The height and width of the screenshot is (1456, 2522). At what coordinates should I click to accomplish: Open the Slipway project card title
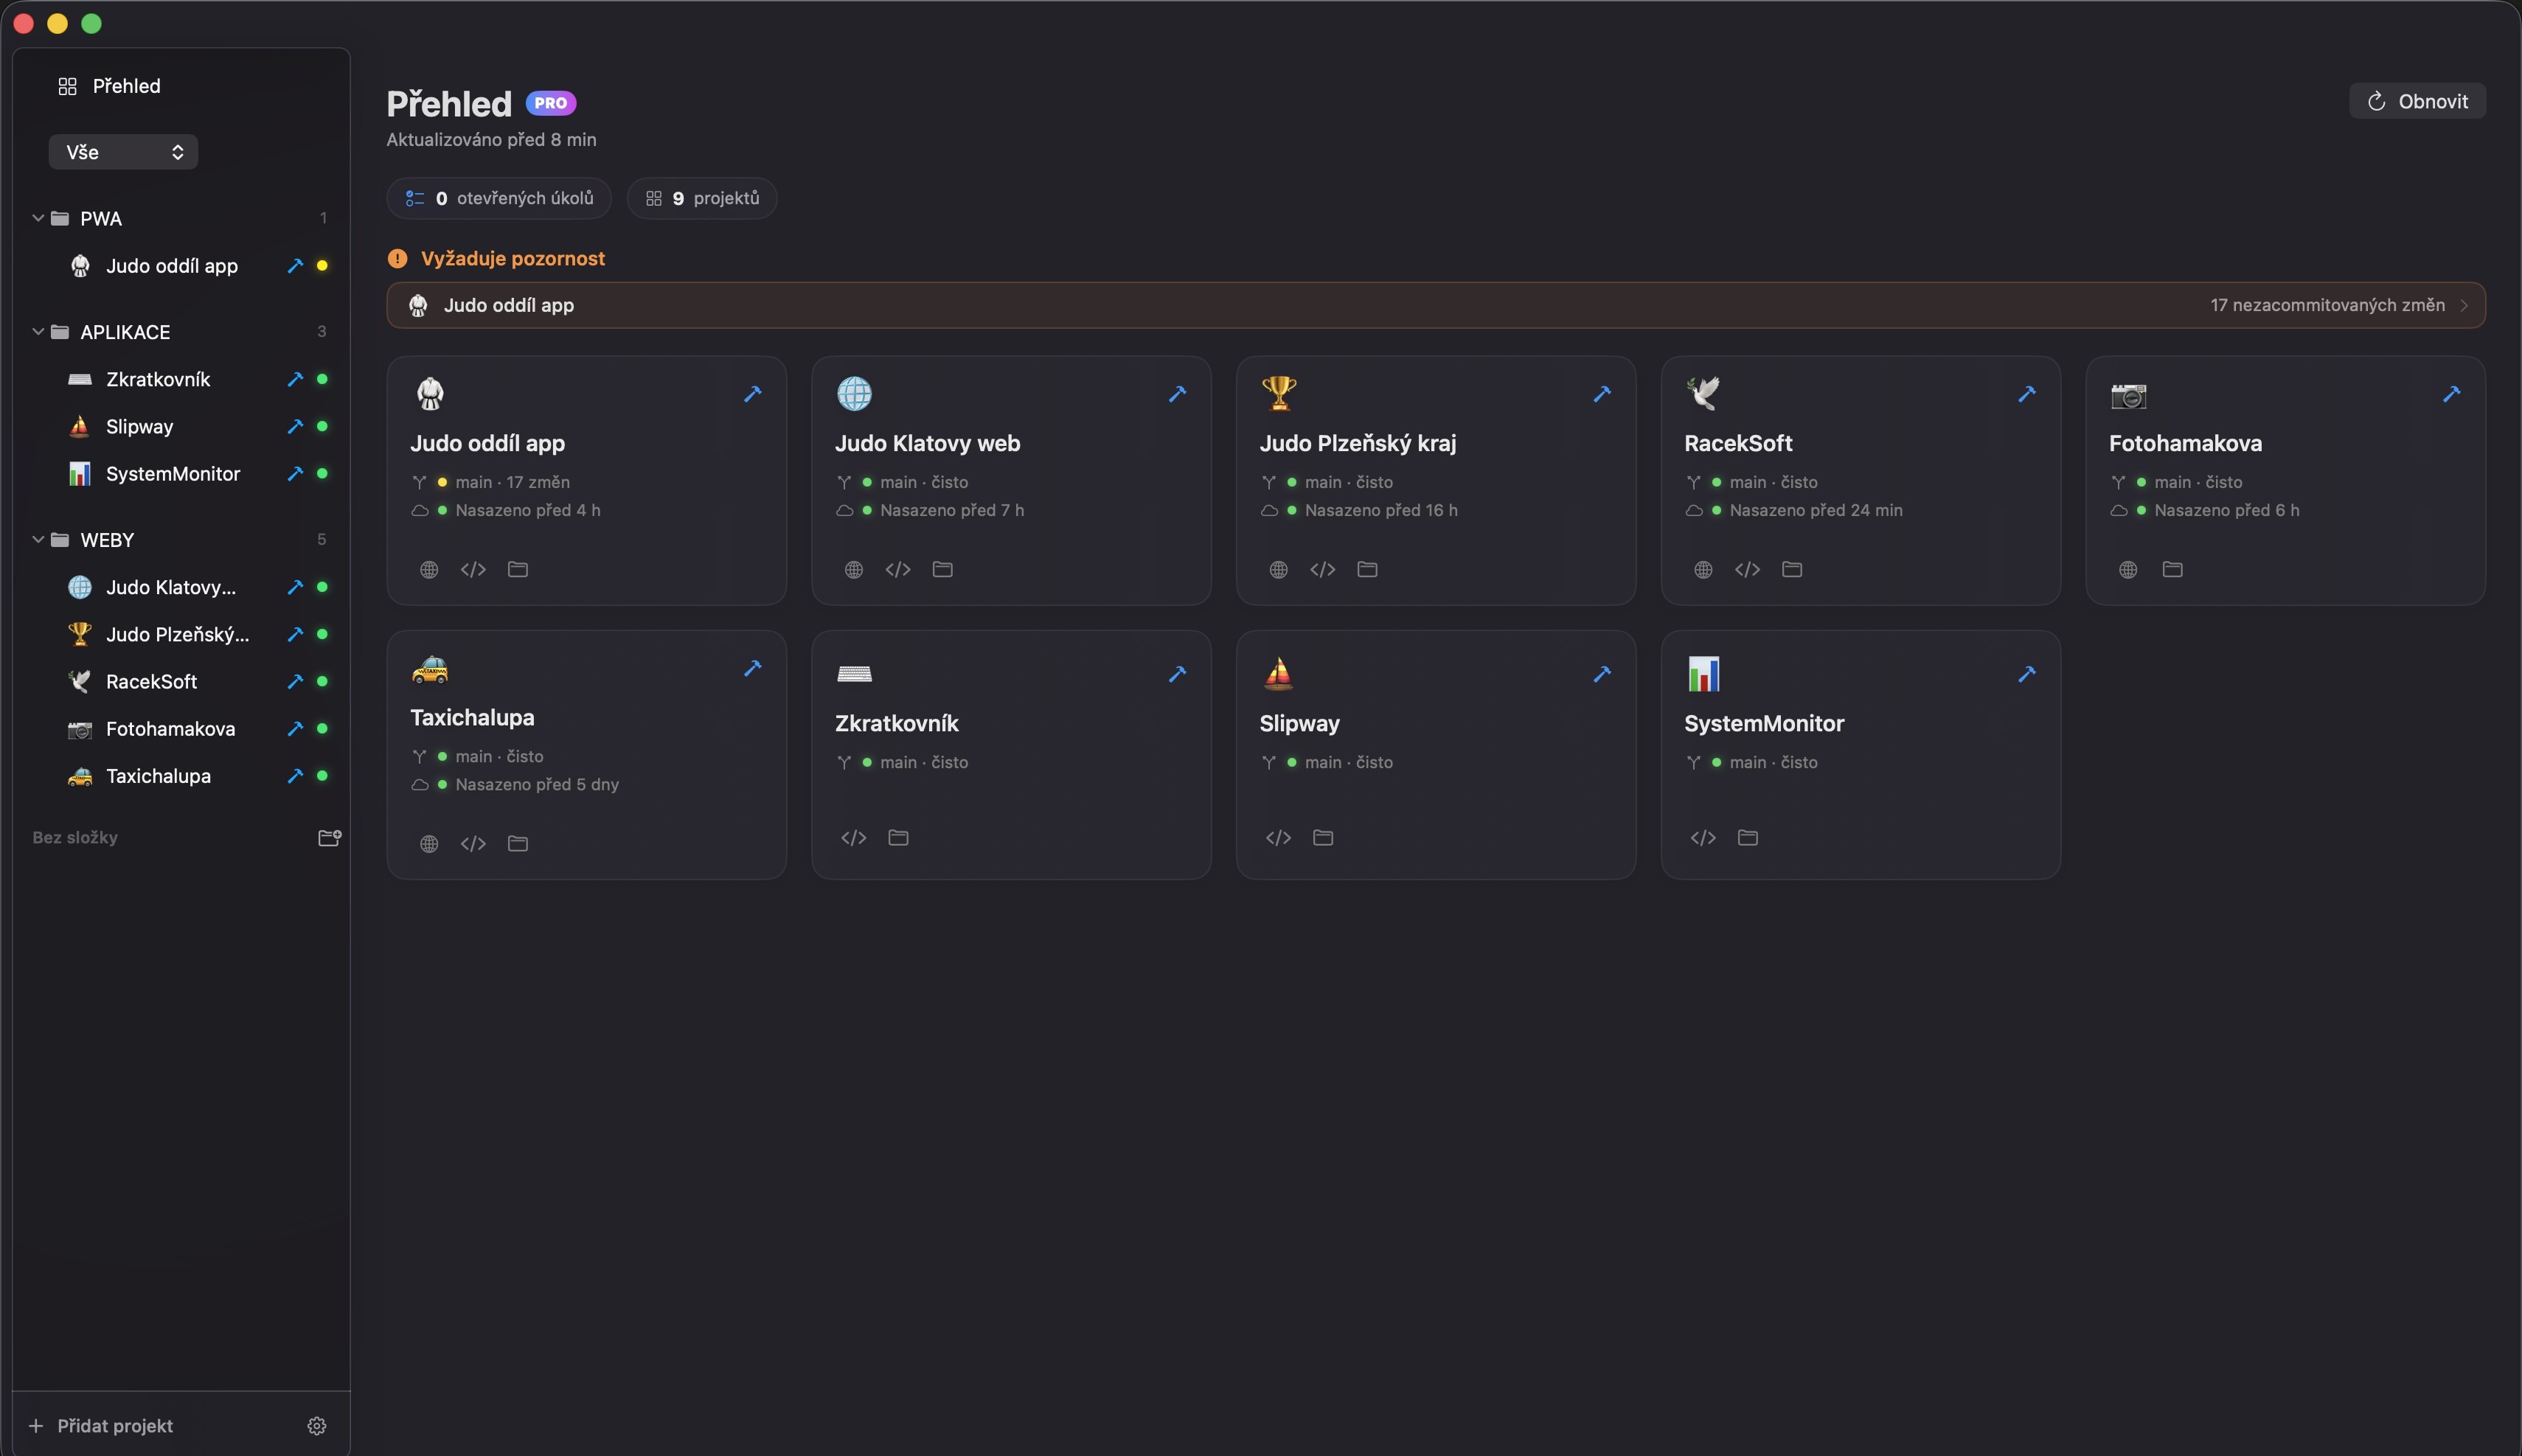1299,723
